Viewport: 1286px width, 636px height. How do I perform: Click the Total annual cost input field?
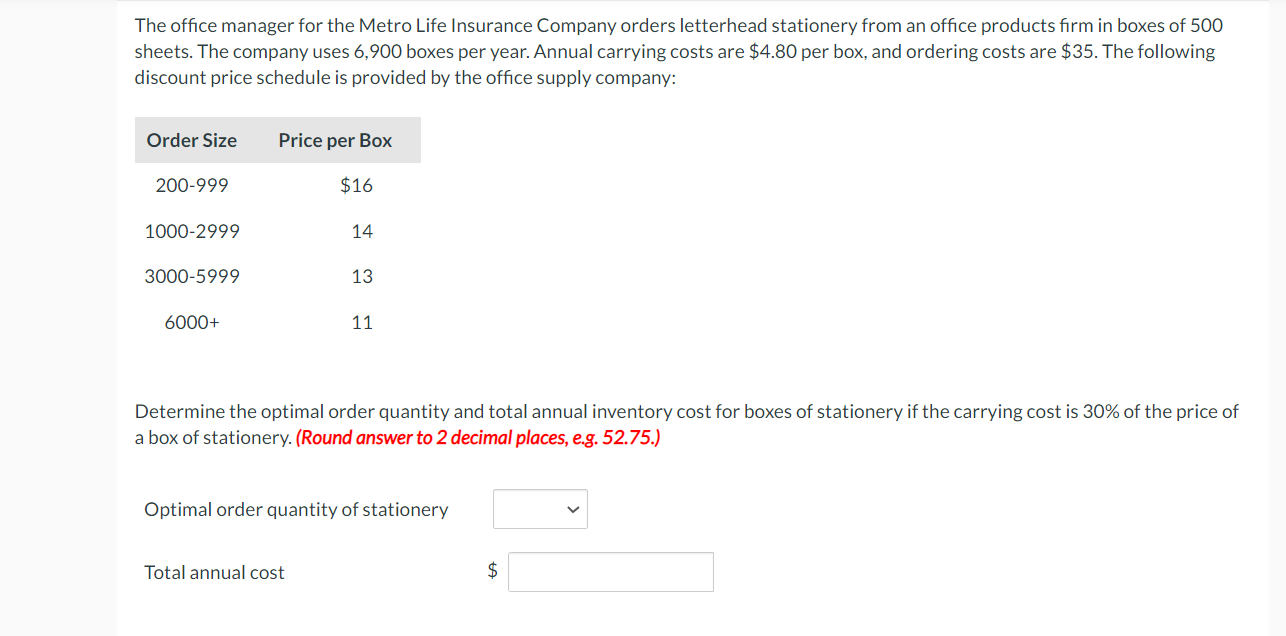pos(610,572)
